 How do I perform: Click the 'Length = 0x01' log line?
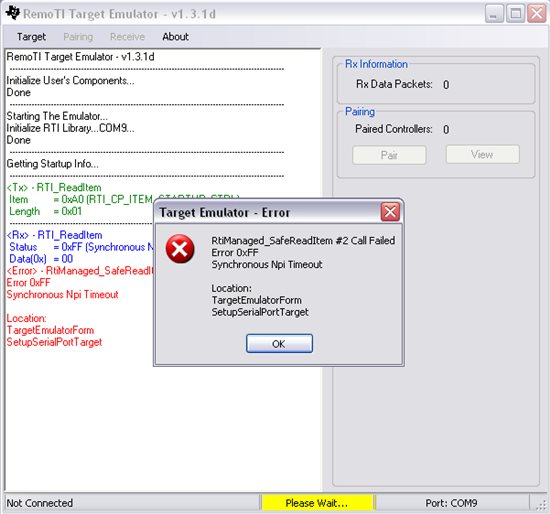(x=46, y=211)
